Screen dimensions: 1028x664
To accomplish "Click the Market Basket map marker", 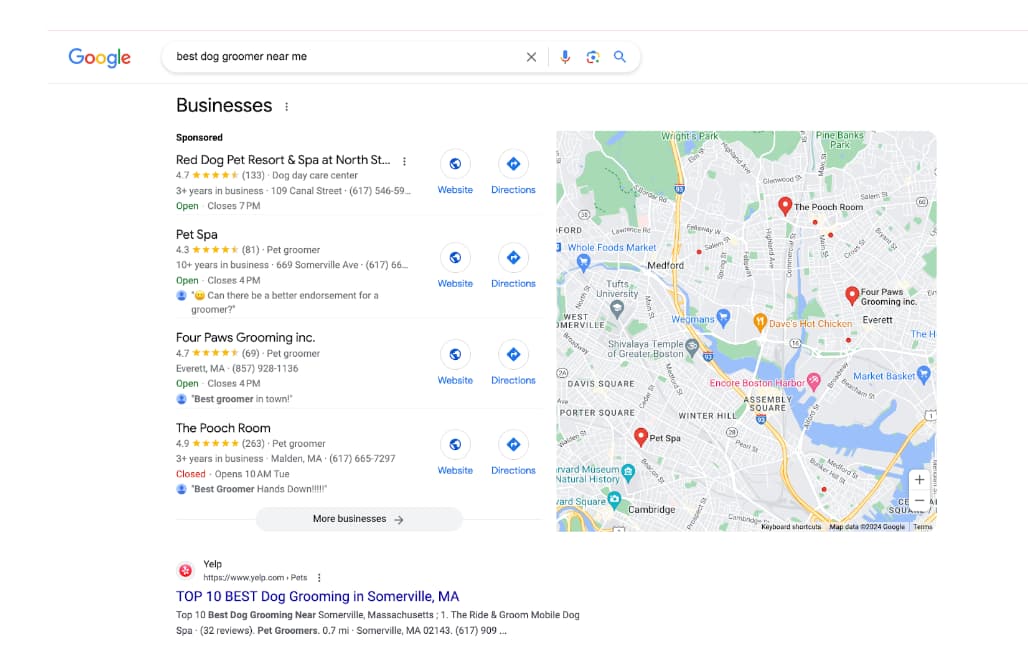I will [x=924, y=374].
